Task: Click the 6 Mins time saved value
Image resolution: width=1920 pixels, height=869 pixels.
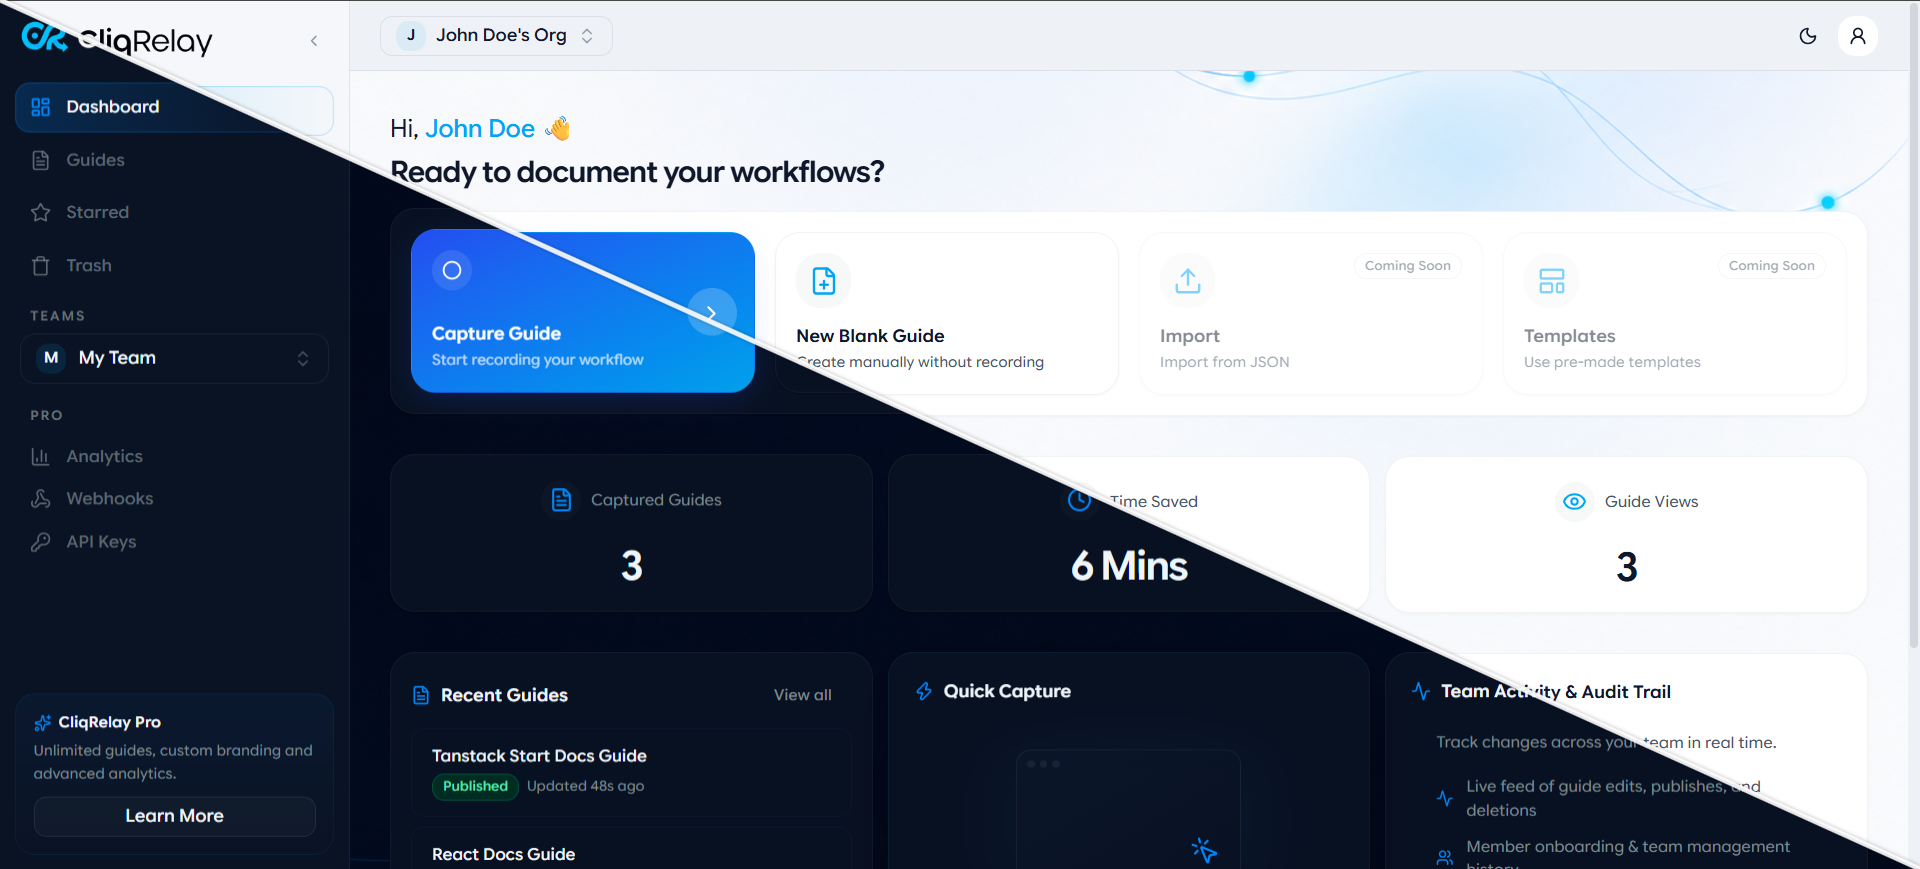Action: coord(1129,566)
